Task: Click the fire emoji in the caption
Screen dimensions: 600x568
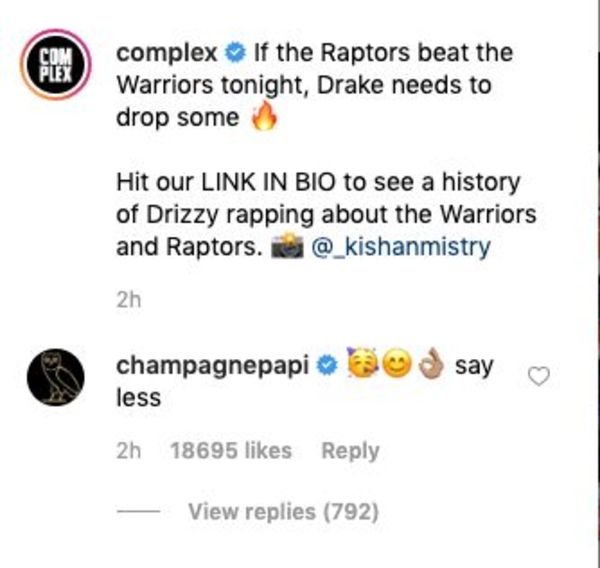Action: 264,116
